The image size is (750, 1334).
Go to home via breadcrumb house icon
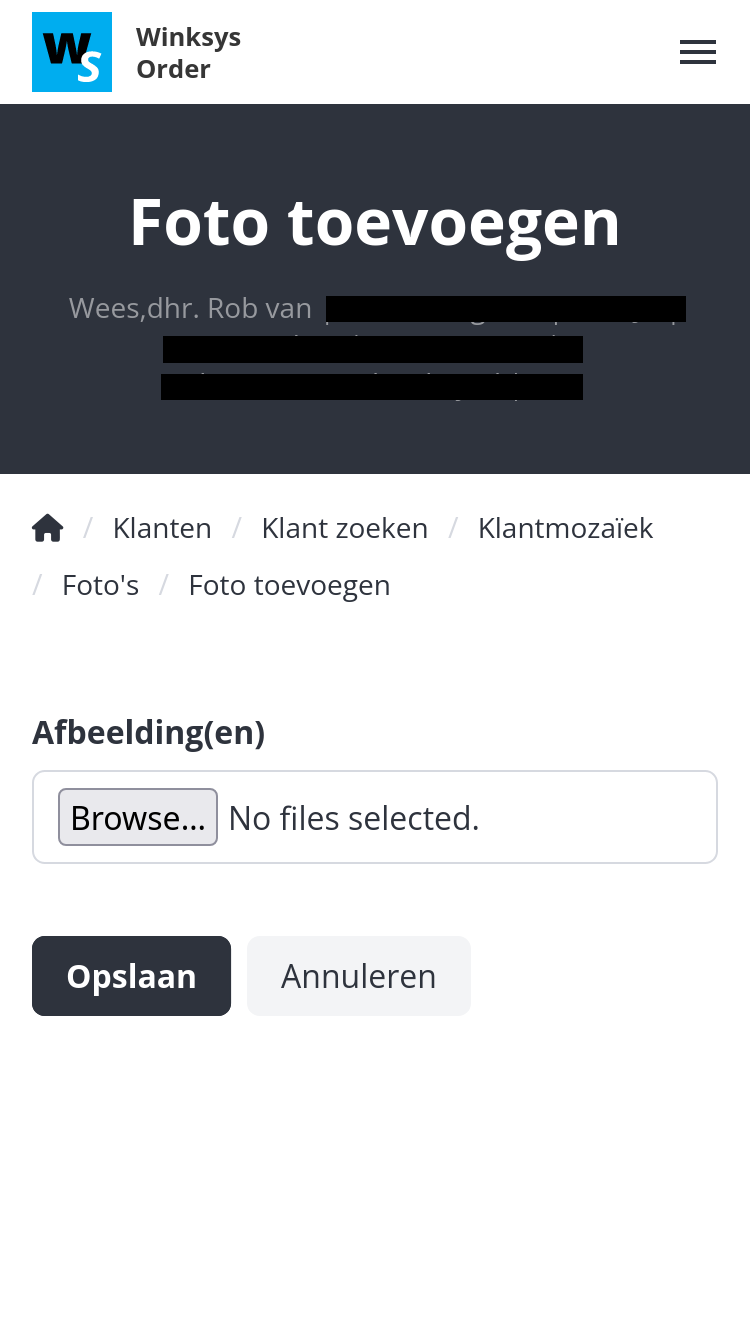[48, 528]
